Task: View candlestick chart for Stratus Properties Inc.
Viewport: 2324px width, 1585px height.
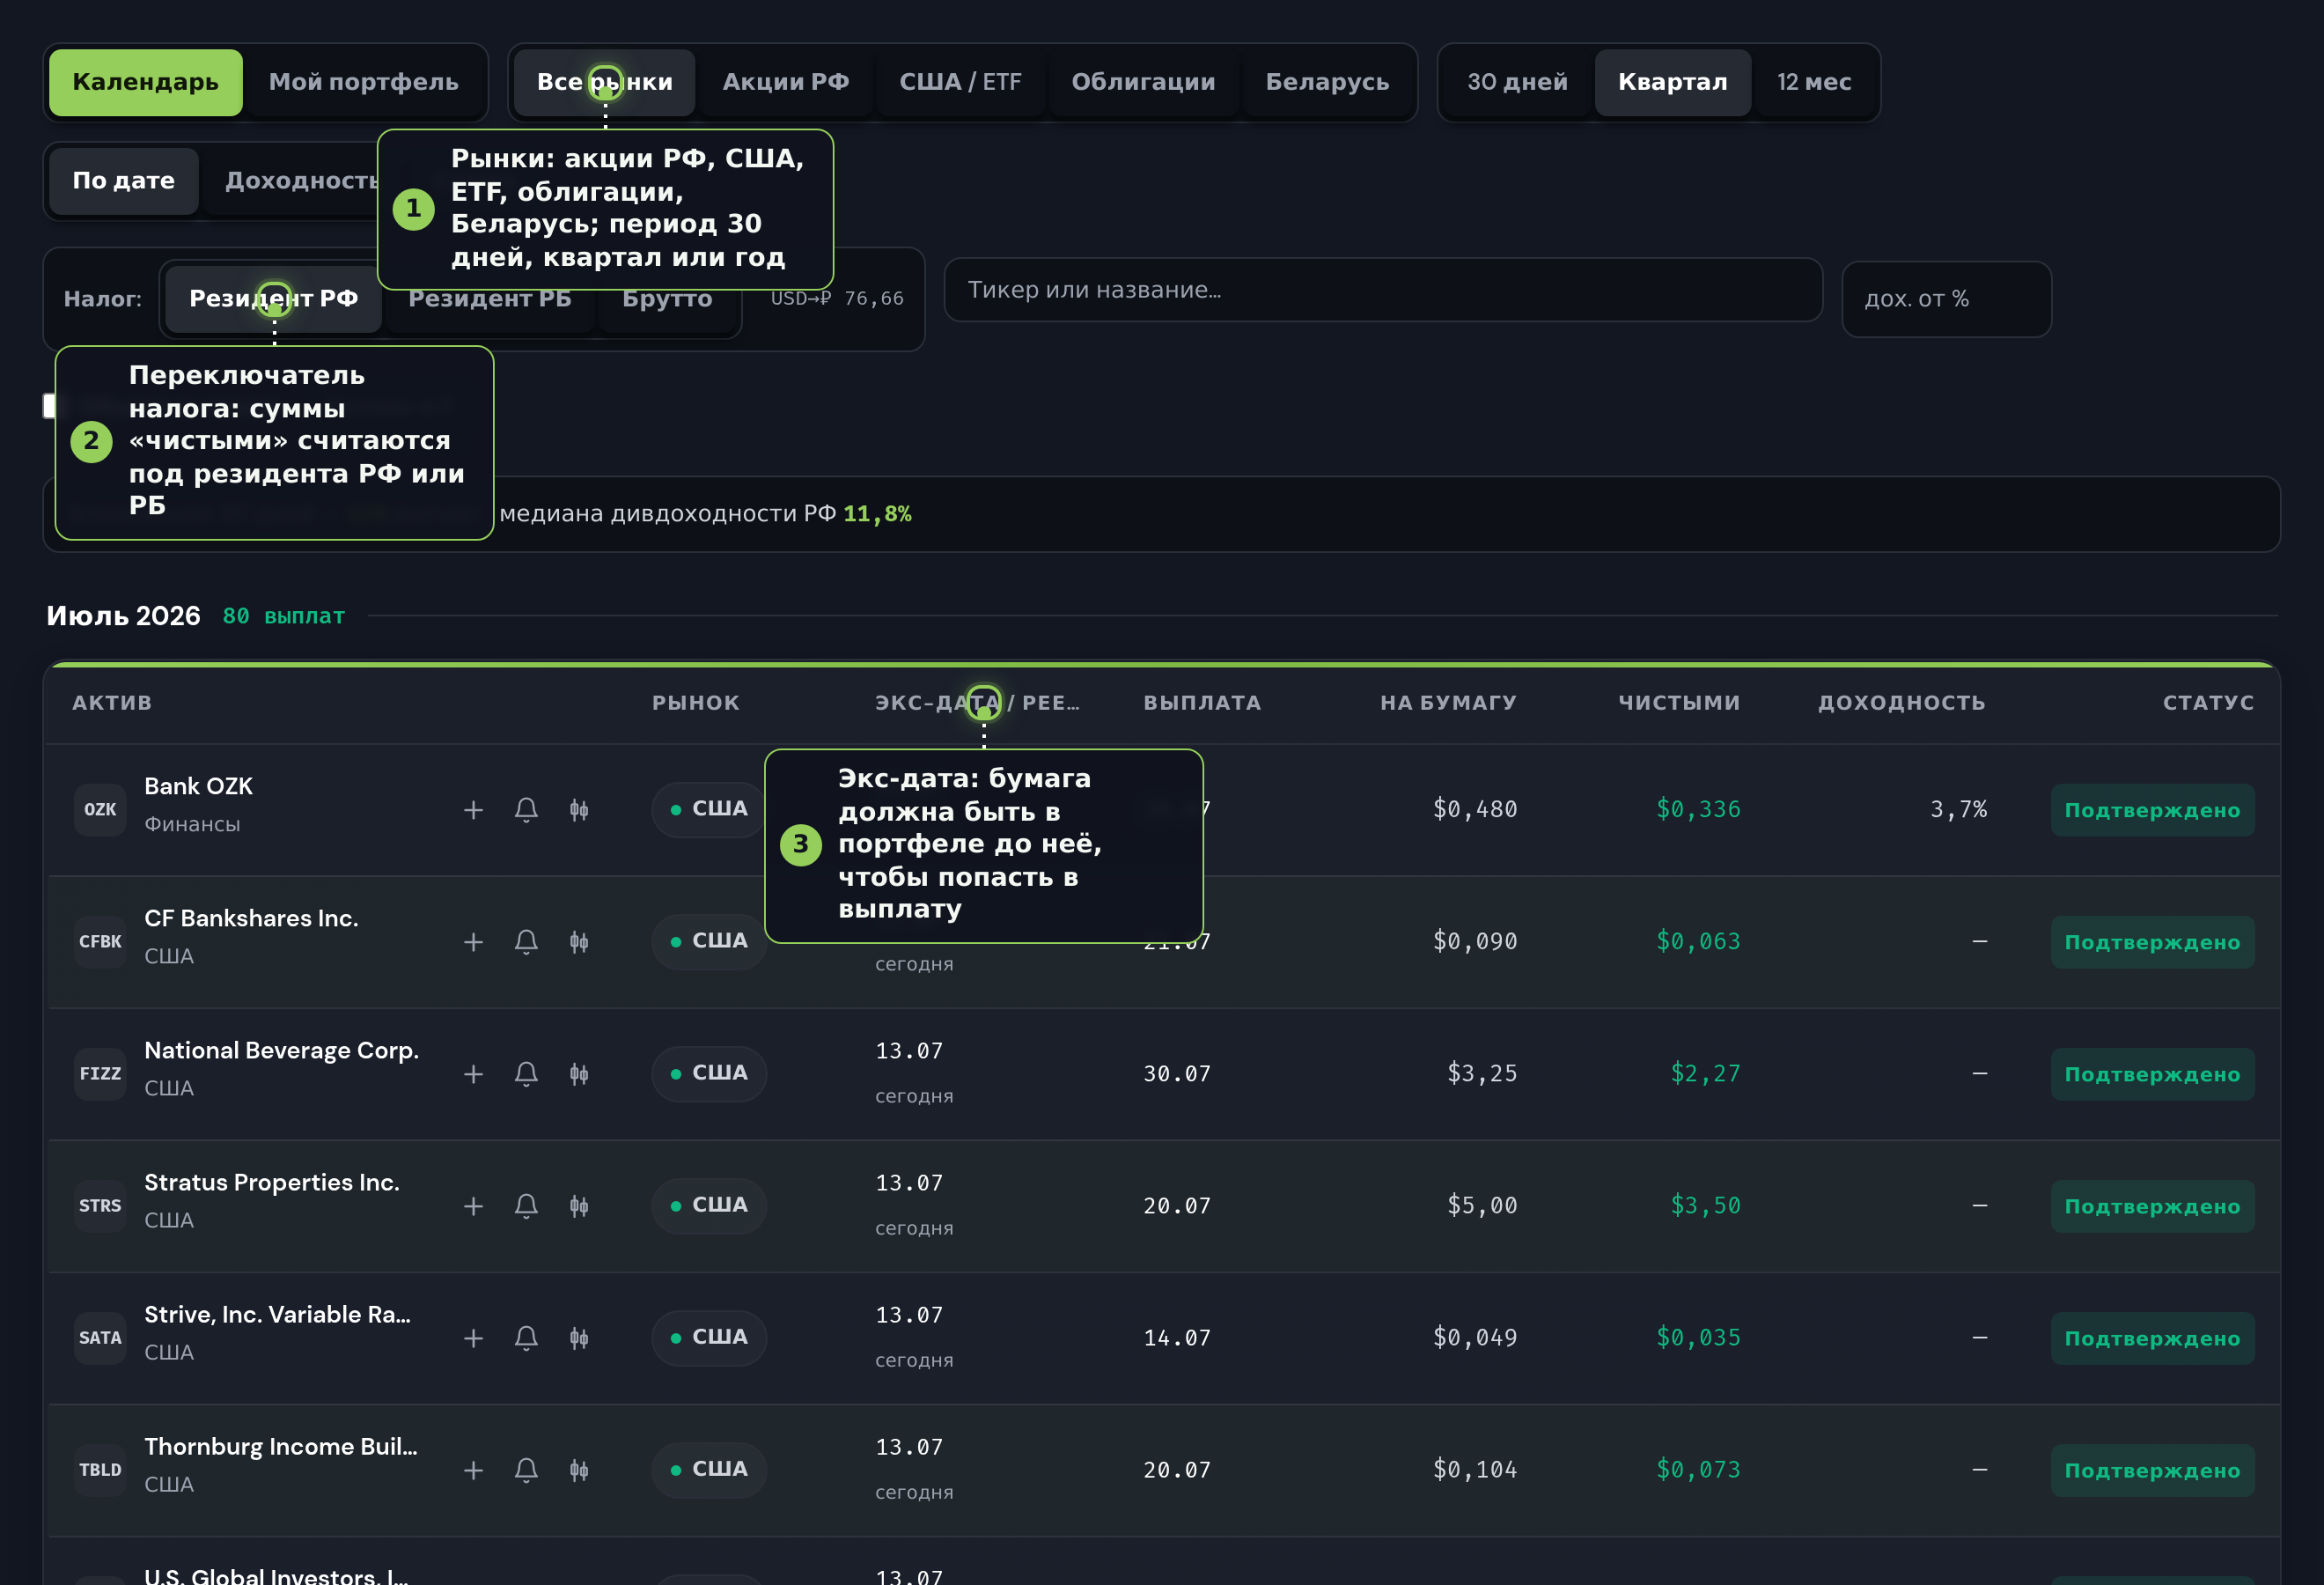Action: tap(579, 1206)
